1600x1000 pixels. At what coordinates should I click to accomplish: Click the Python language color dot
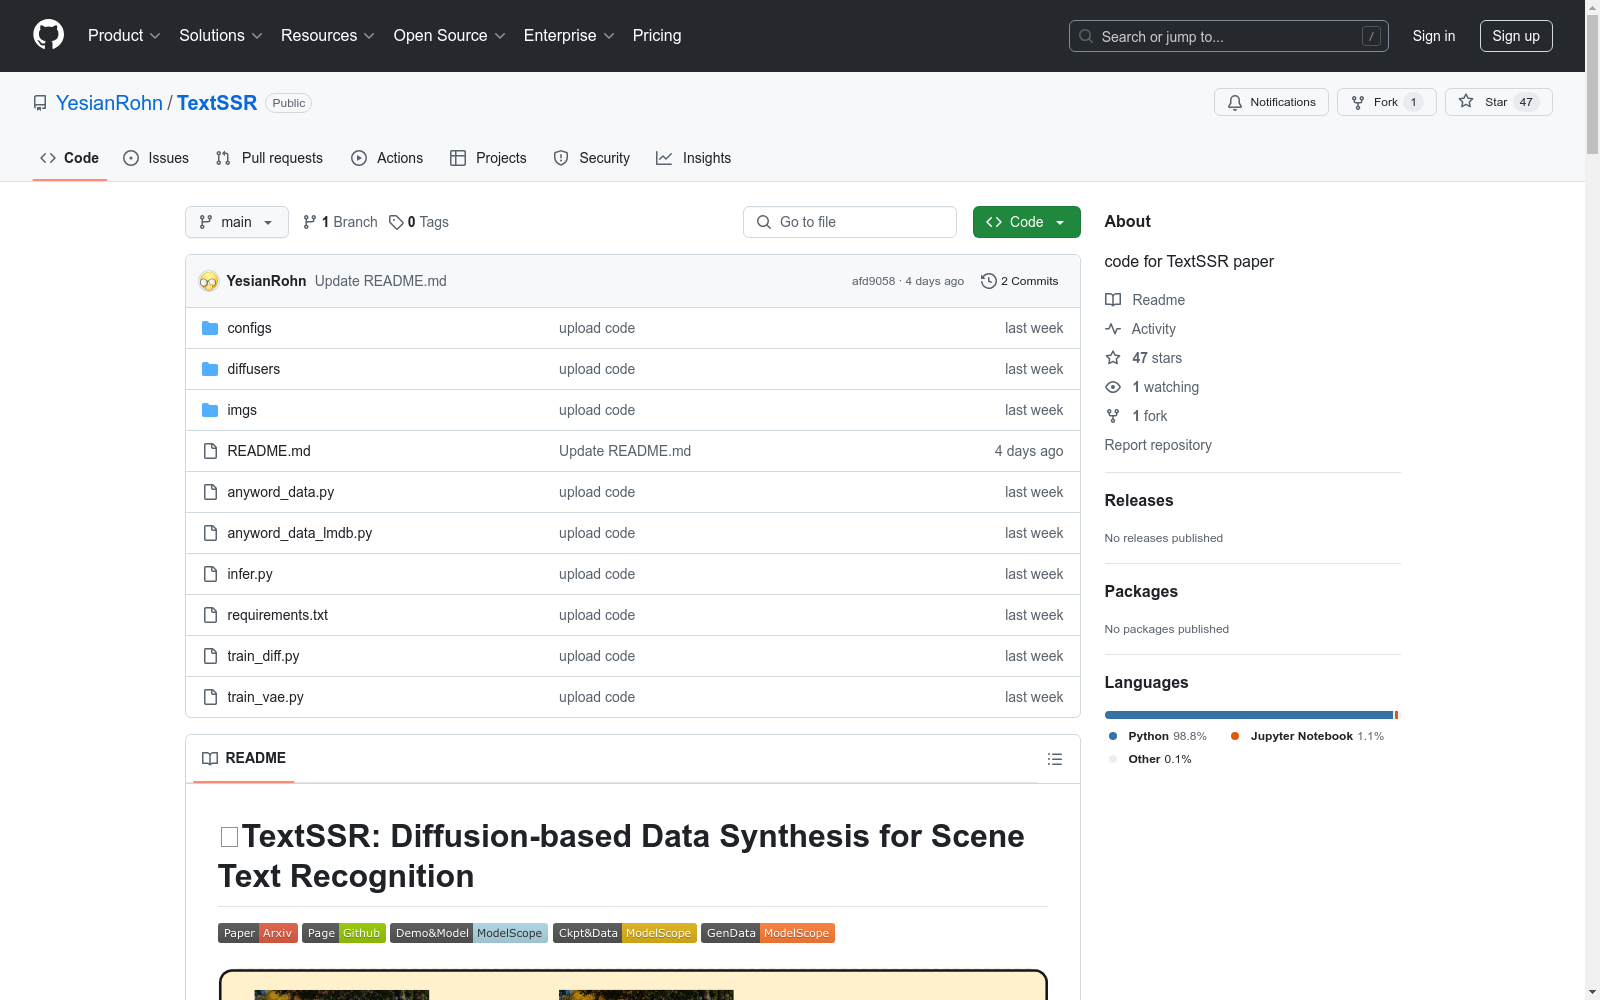1113,736
